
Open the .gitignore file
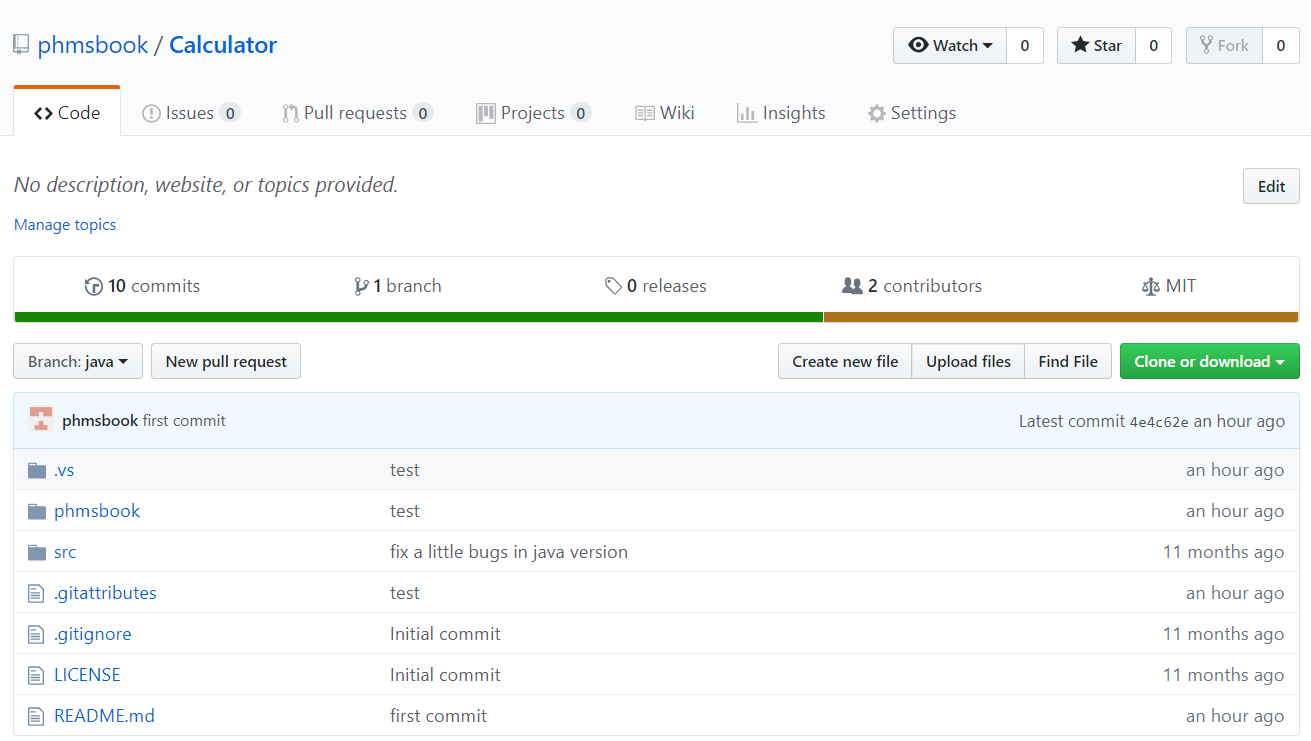[x=93, y=634]
